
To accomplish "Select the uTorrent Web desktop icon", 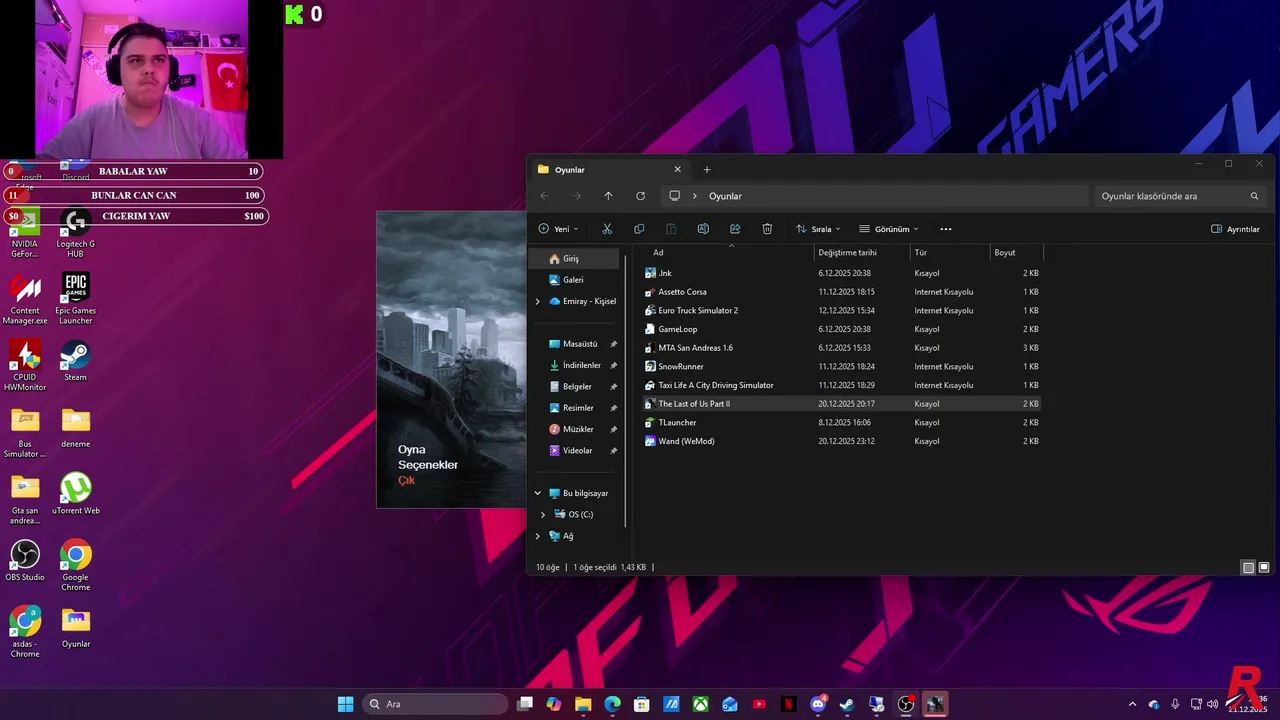I will [x=75, y=495].
